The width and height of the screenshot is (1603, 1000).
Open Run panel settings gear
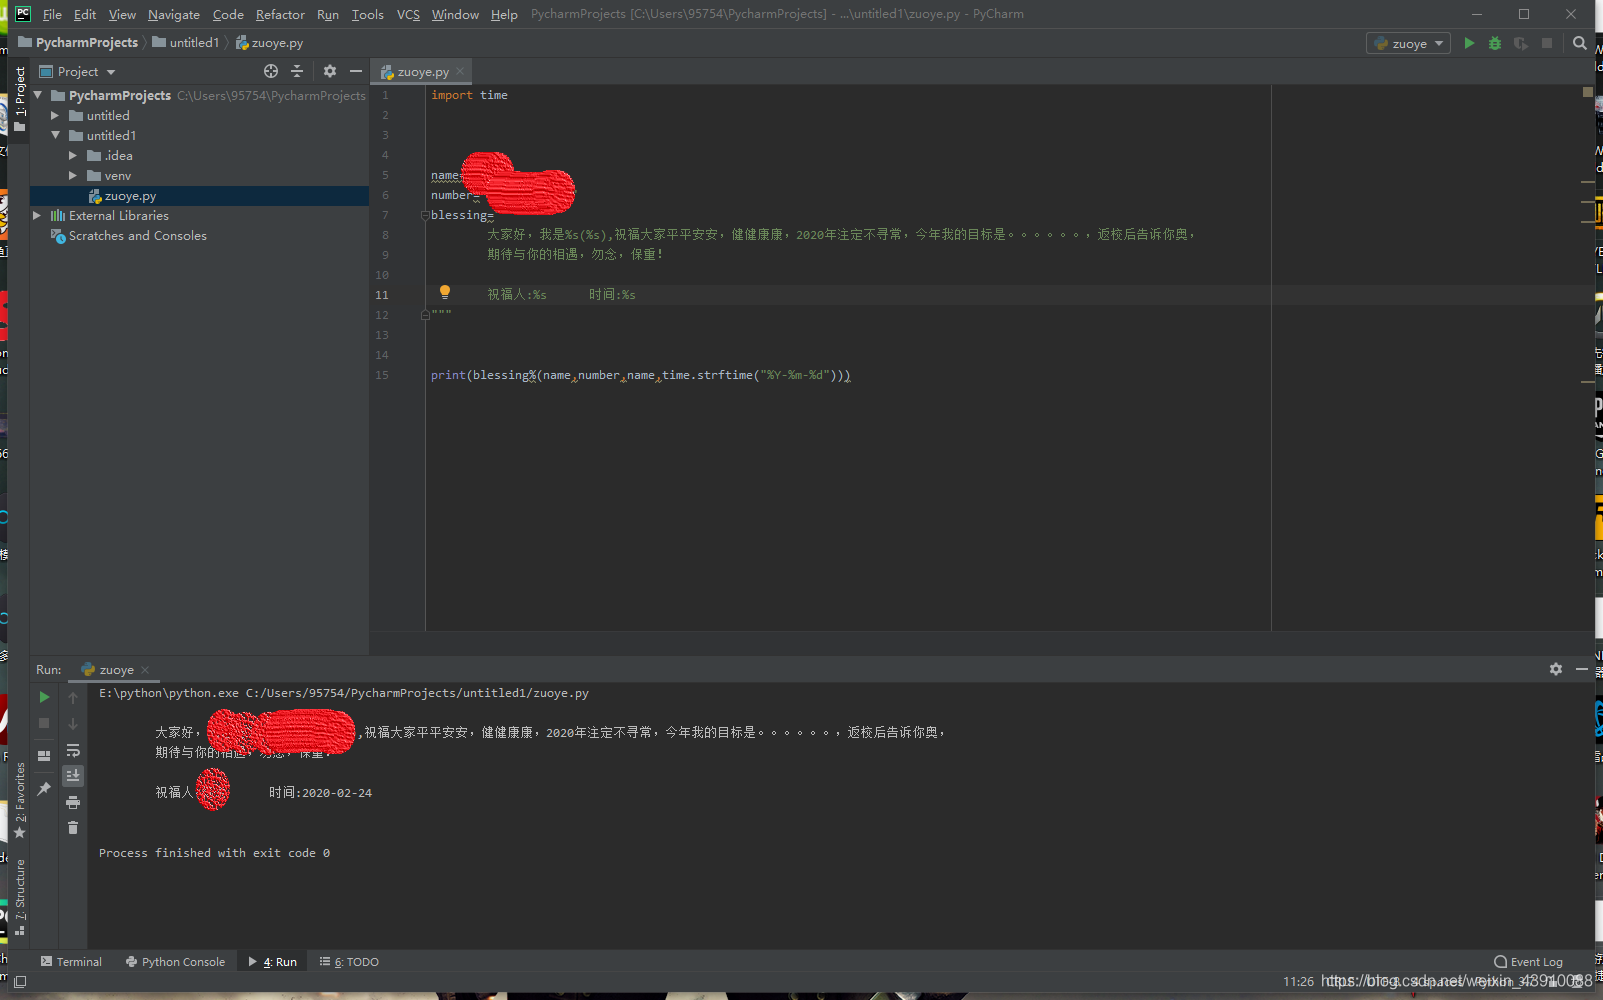tap(1556, 669)
